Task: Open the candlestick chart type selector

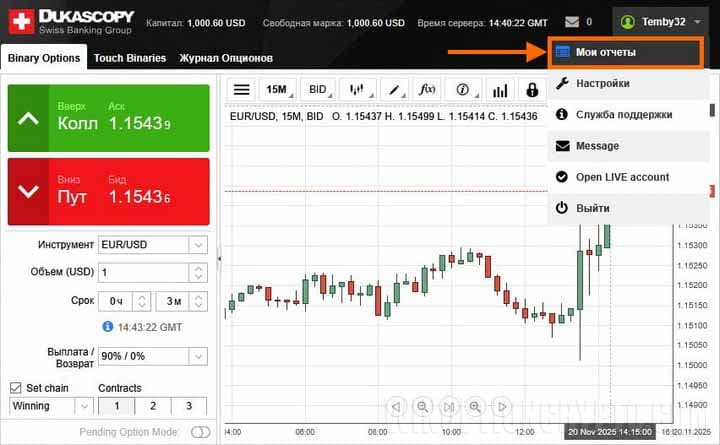Action: click(357, 89)
